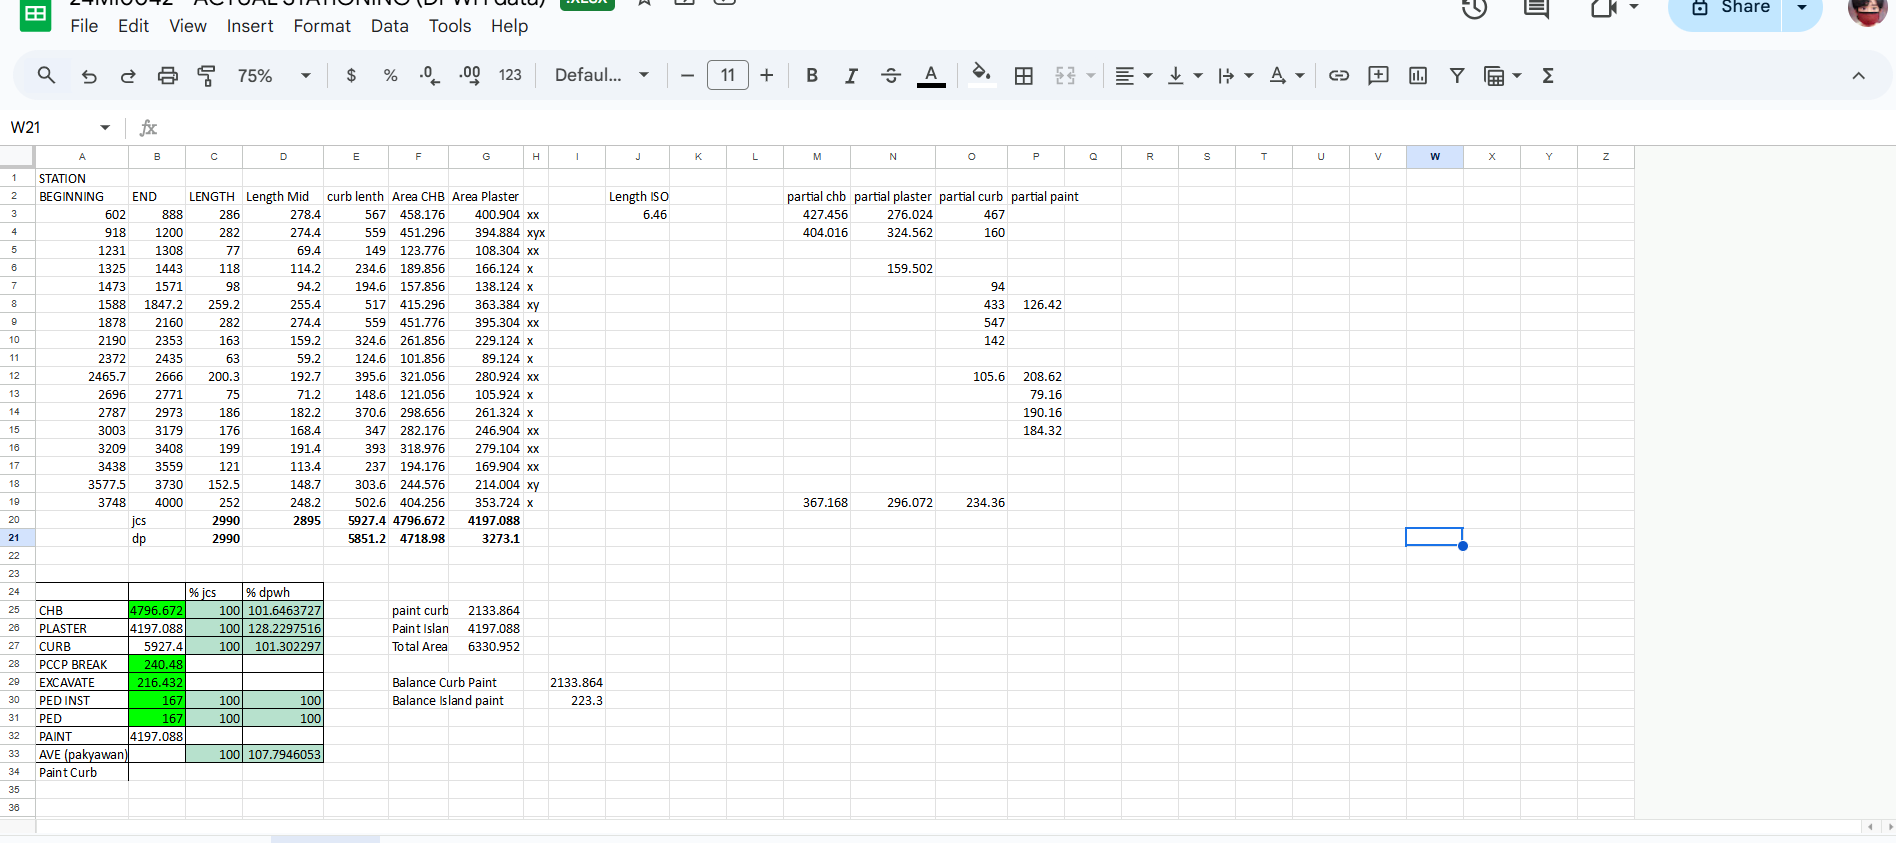Decrease decimal places
The width and height of the screenshot is (1896, 843).
pyautogui.click(x=430, y=75)
